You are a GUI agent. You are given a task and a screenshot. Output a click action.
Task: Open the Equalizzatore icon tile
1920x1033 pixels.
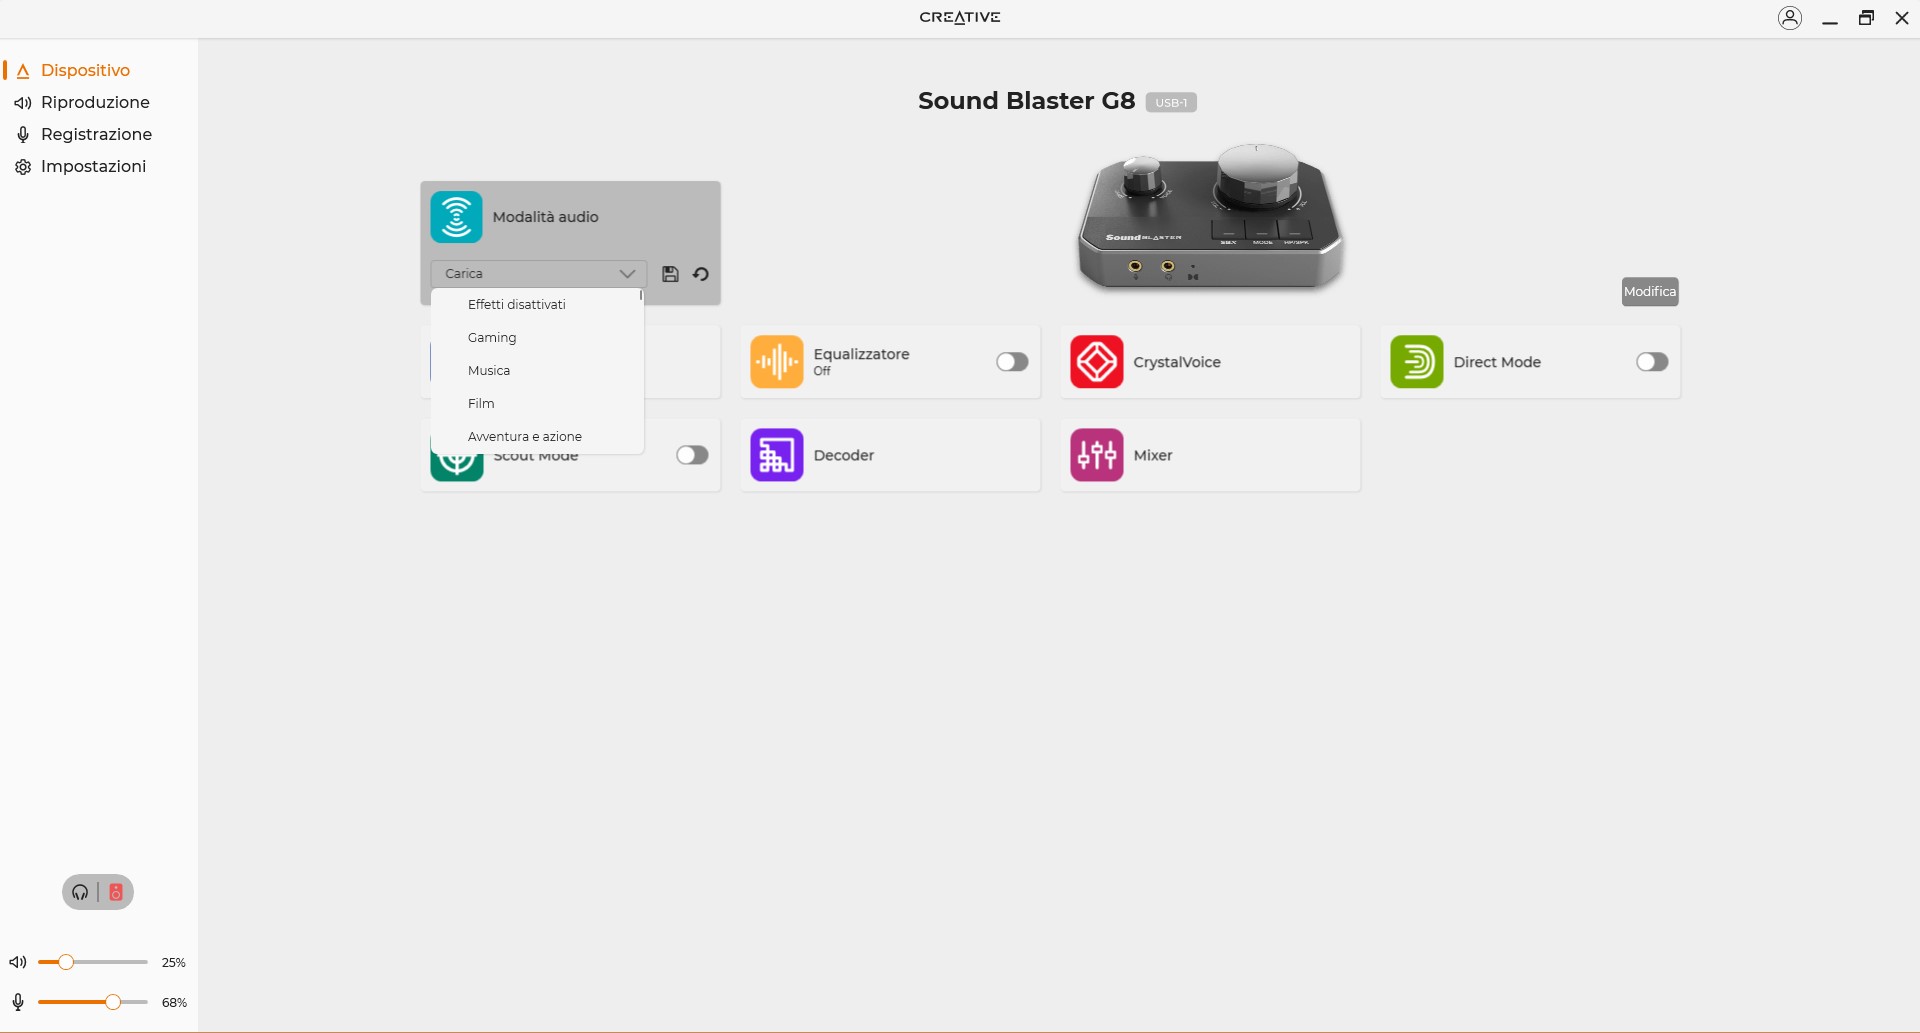[x=777, y=362]
